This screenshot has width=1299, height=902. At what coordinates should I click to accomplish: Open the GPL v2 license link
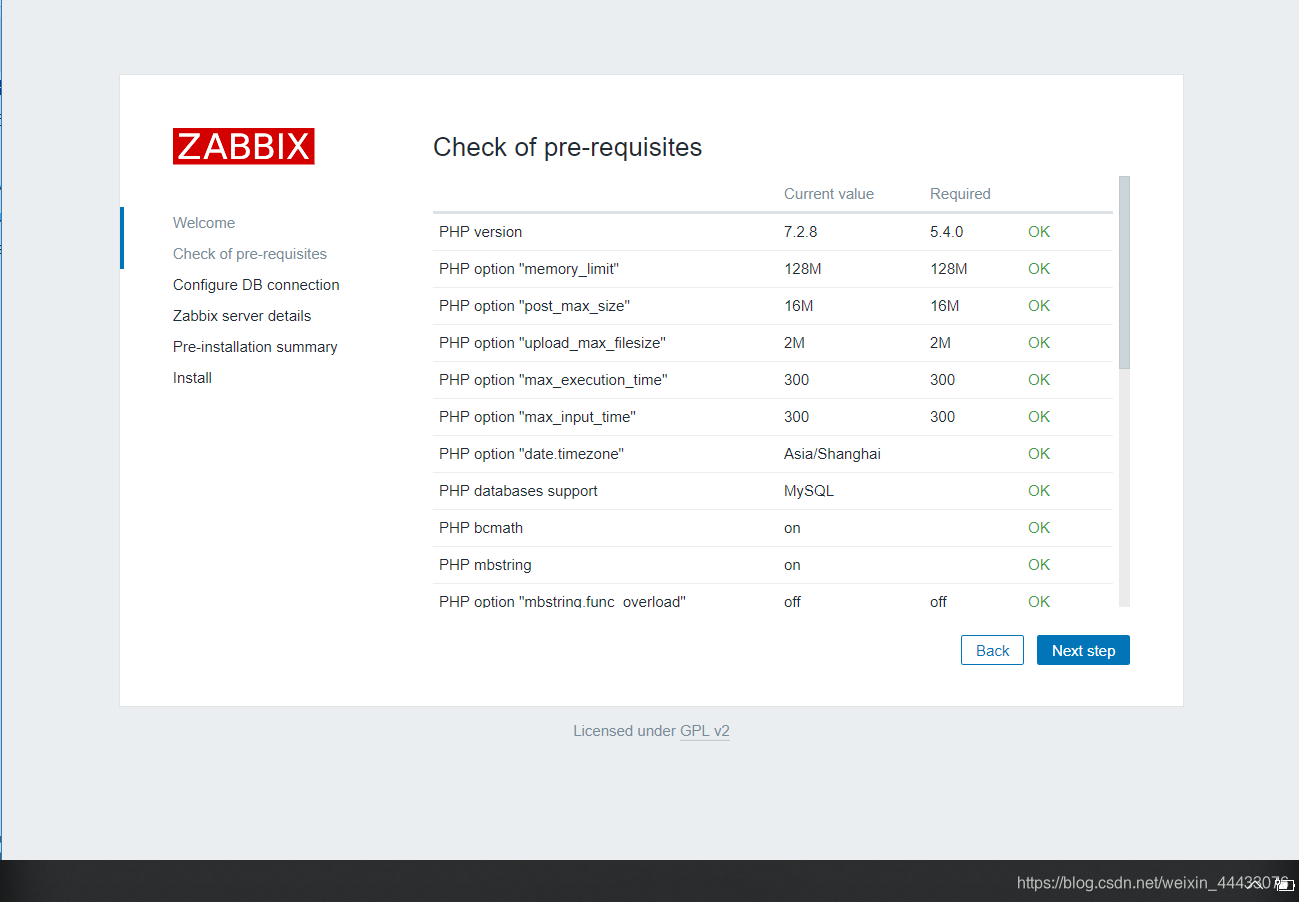705,731
